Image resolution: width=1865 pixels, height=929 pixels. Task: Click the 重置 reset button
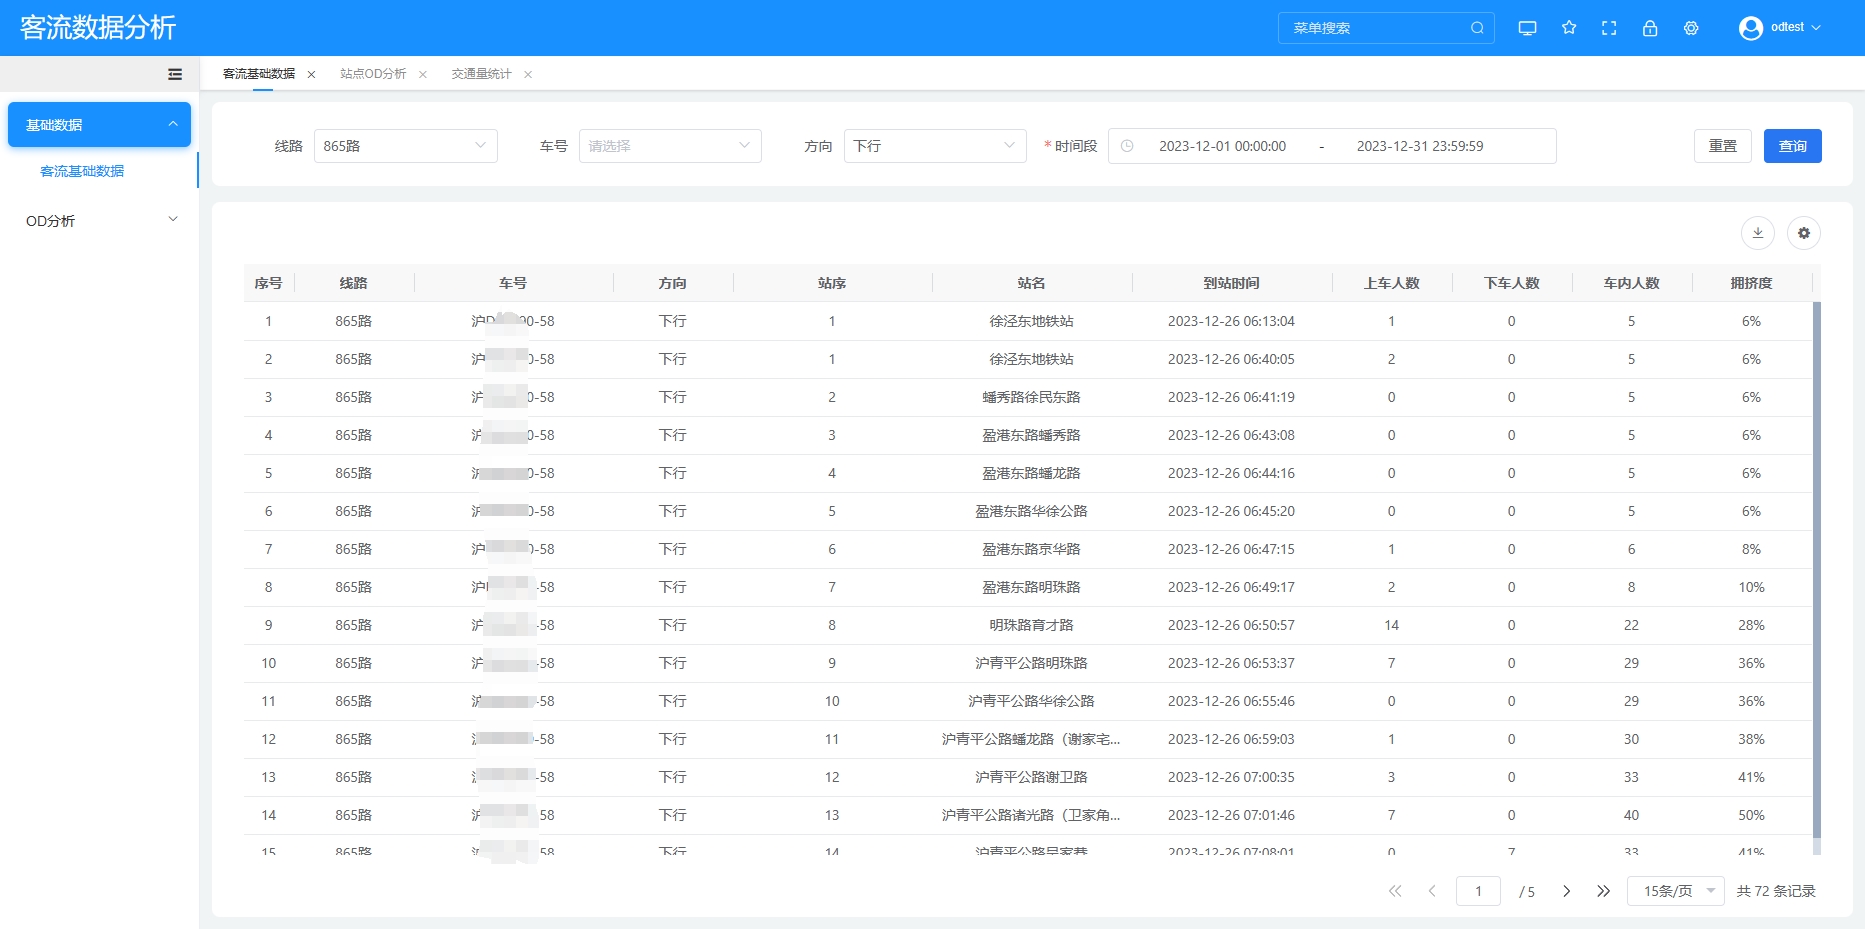(1722, 146)
